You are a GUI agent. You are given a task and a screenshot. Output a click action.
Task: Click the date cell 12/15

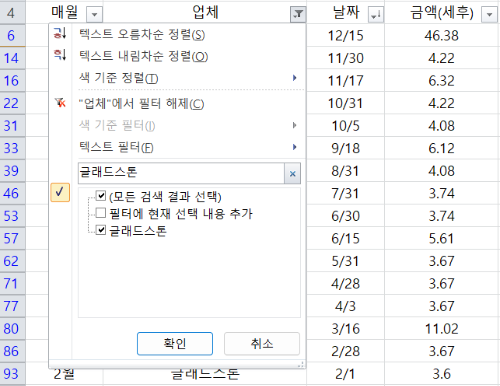[345, 35]
